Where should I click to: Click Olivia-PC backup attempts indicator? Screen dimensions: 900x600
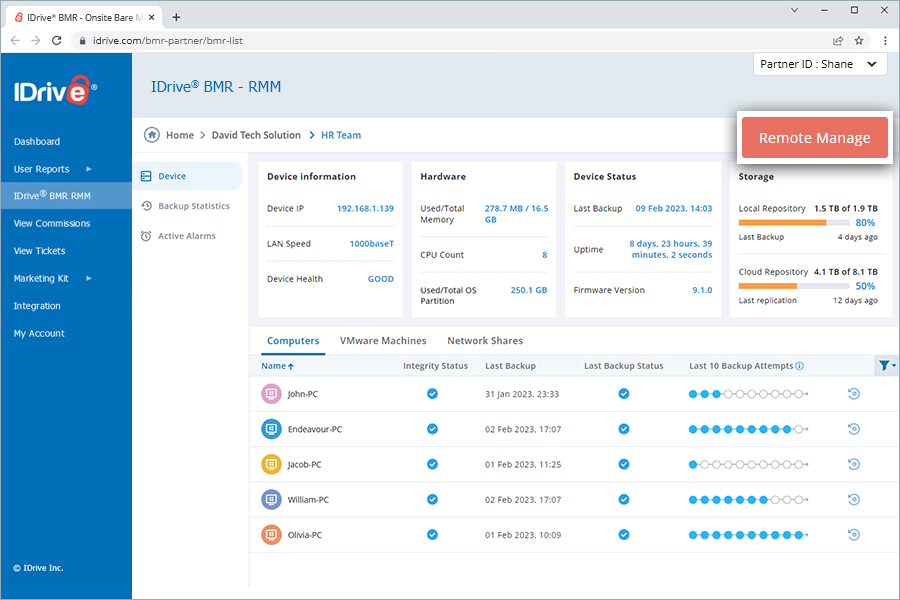click(x=748, y=535)
